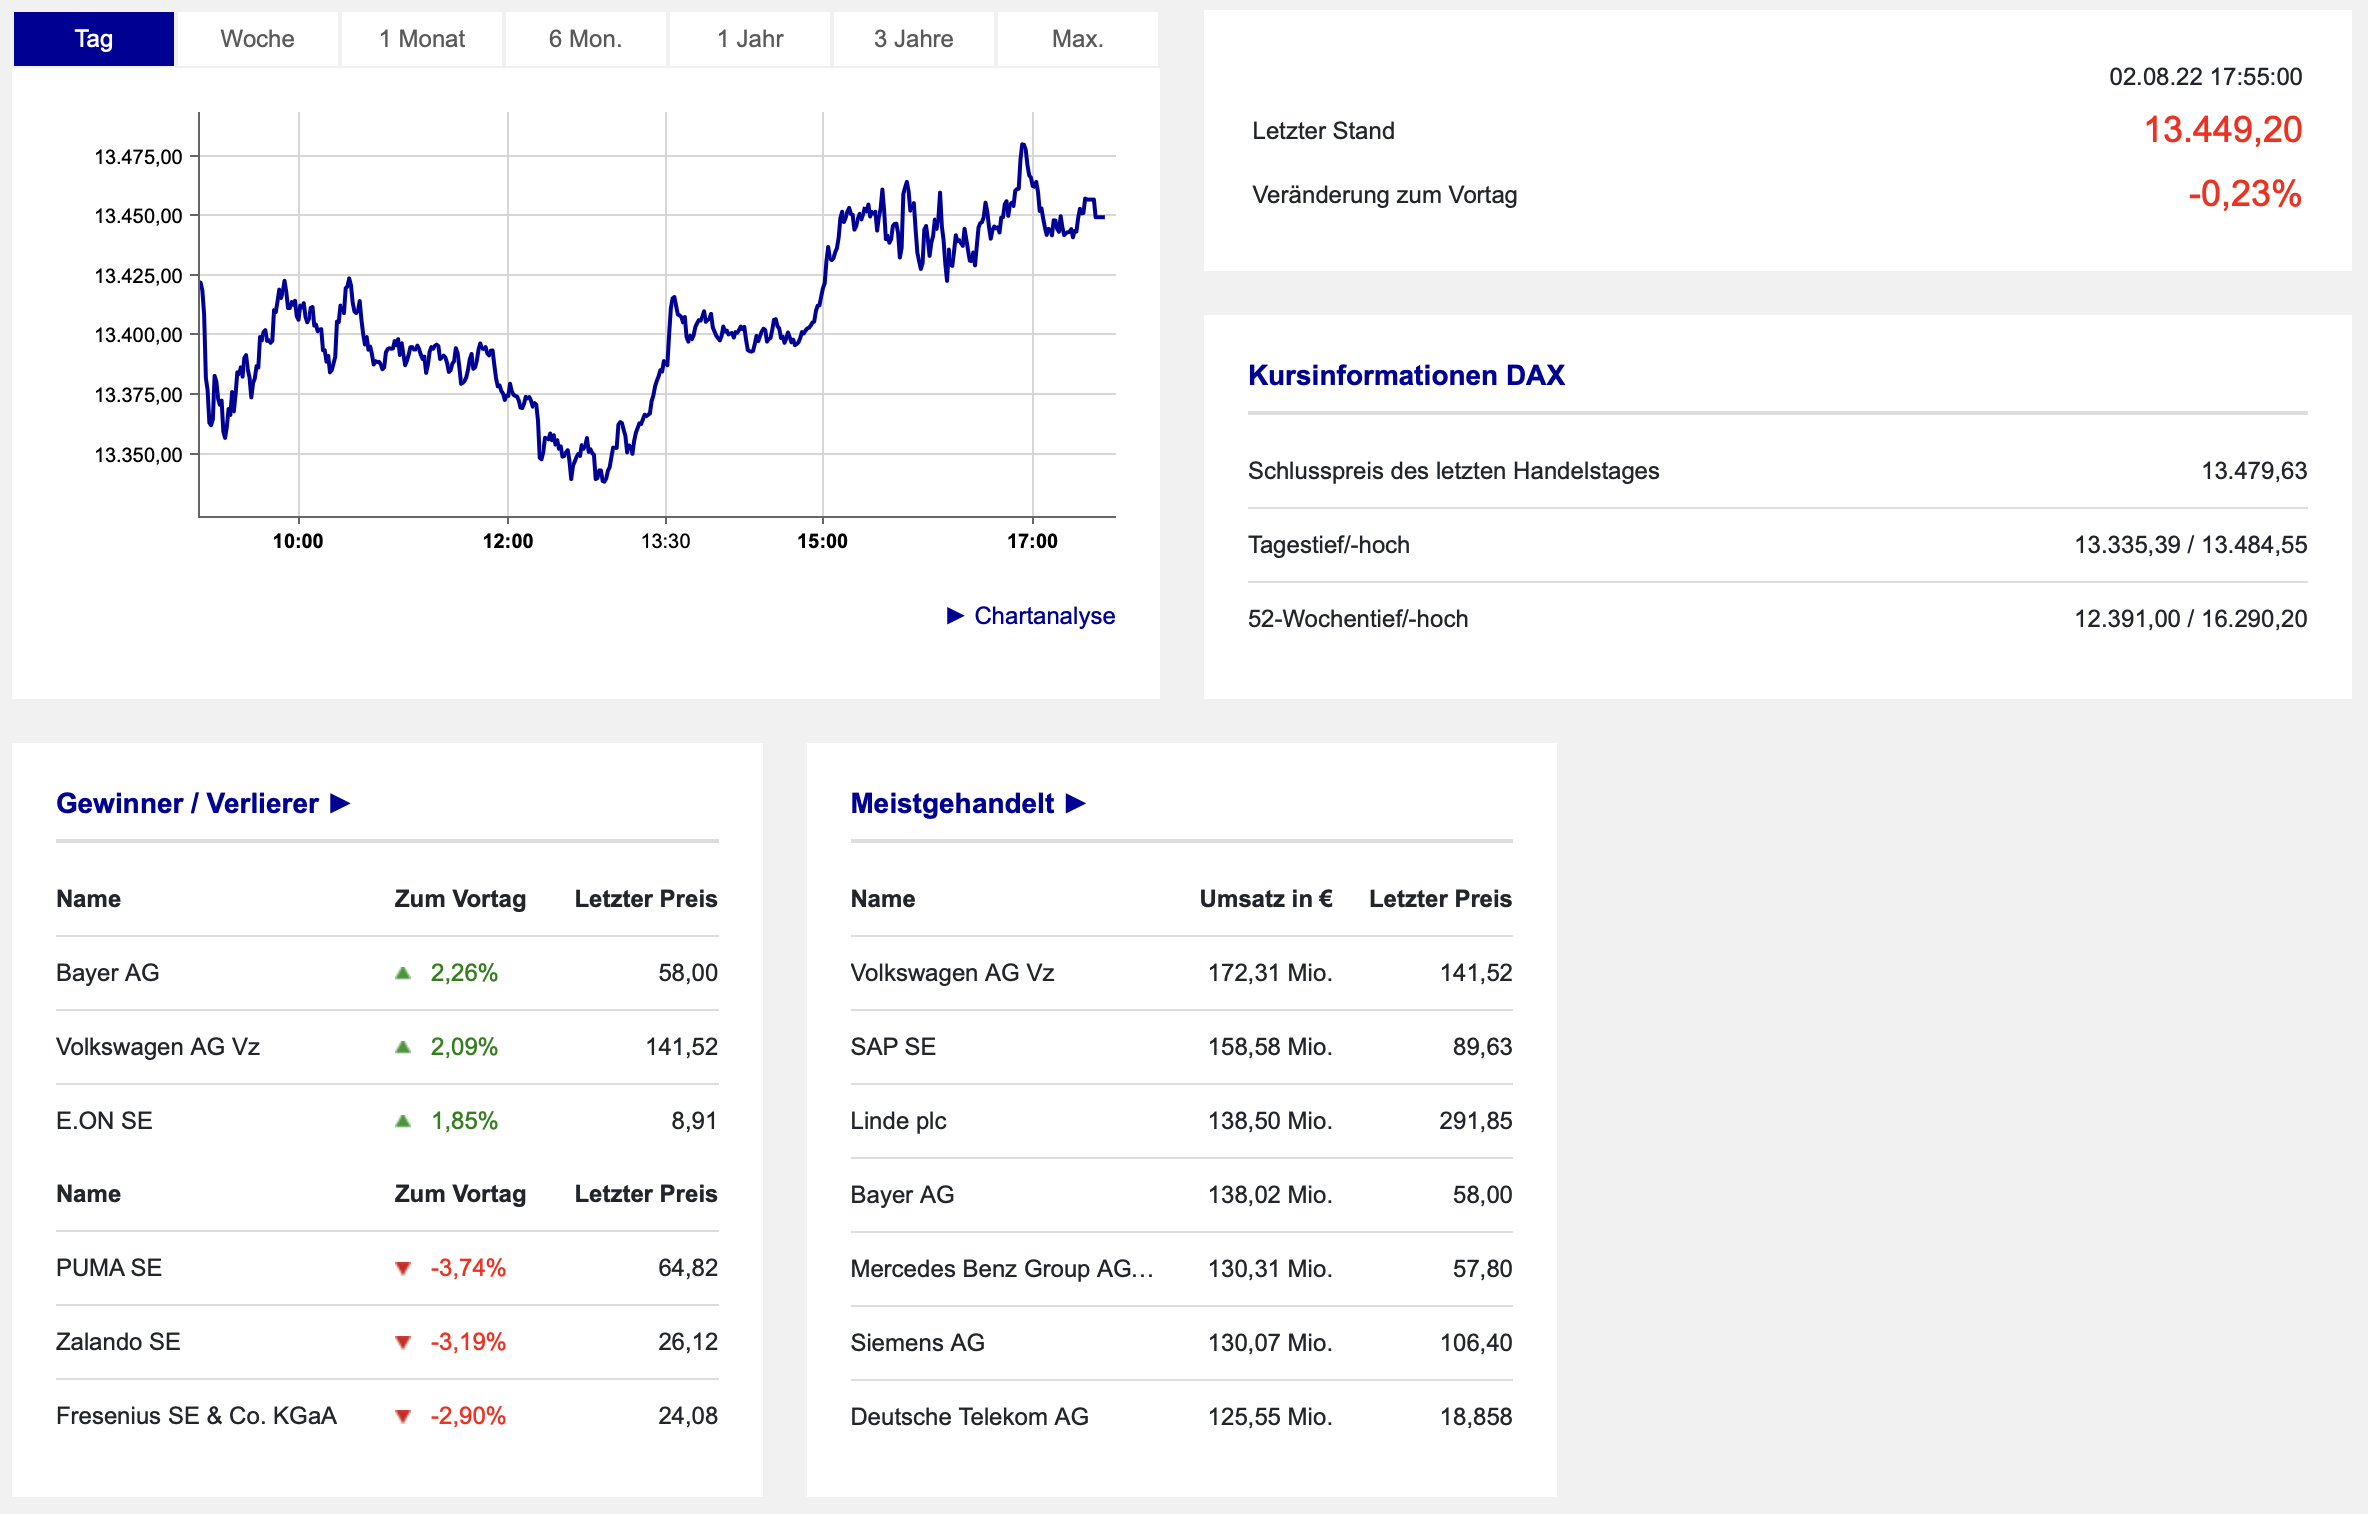
Task: Click E.ON SE in the Gewinner list
Action: point(104,1121)
